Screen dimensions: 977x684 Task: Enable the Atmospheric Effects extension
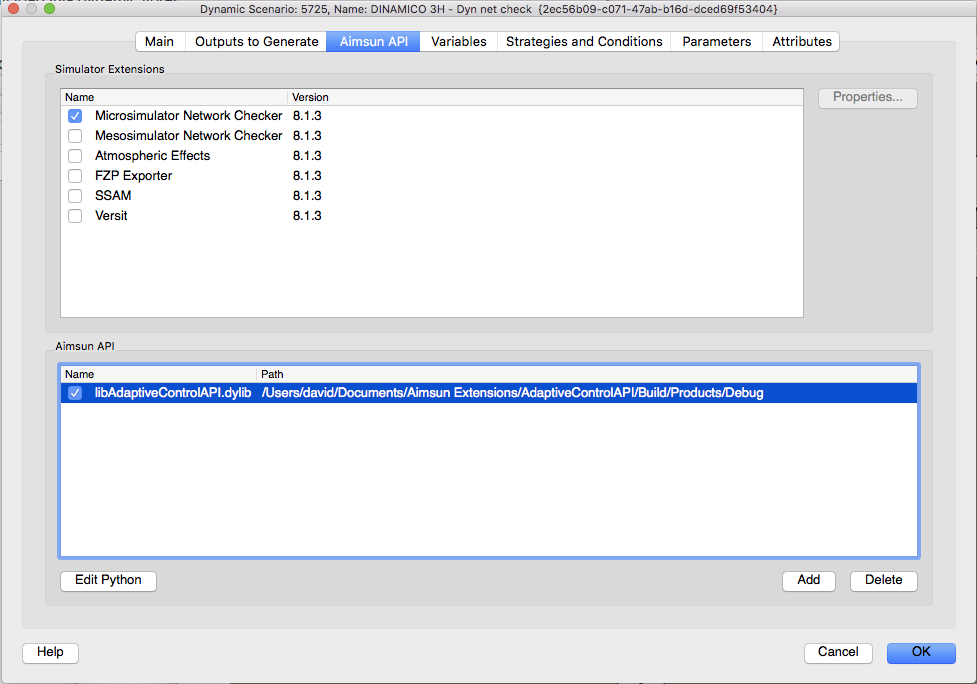point(75,155)
